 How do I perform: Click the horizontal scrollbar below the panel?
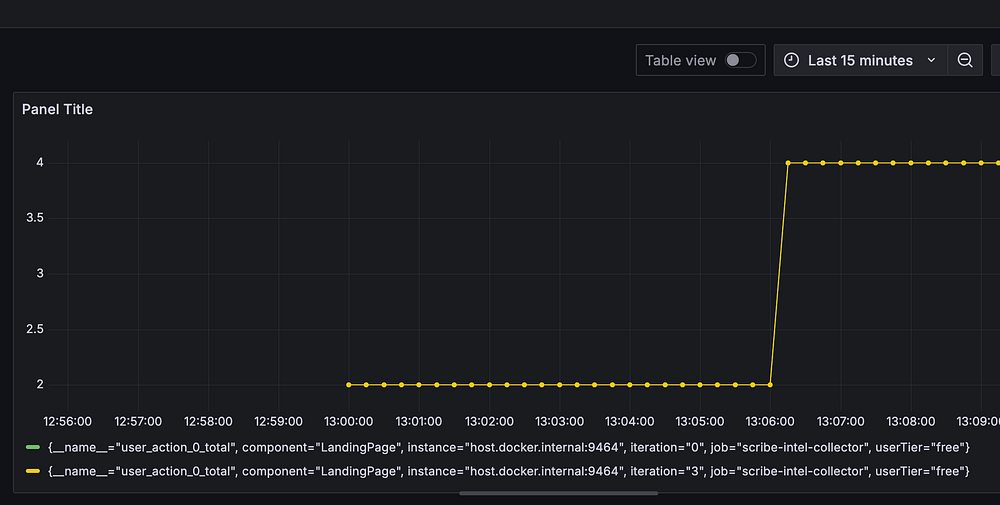[x=543, y=493]
